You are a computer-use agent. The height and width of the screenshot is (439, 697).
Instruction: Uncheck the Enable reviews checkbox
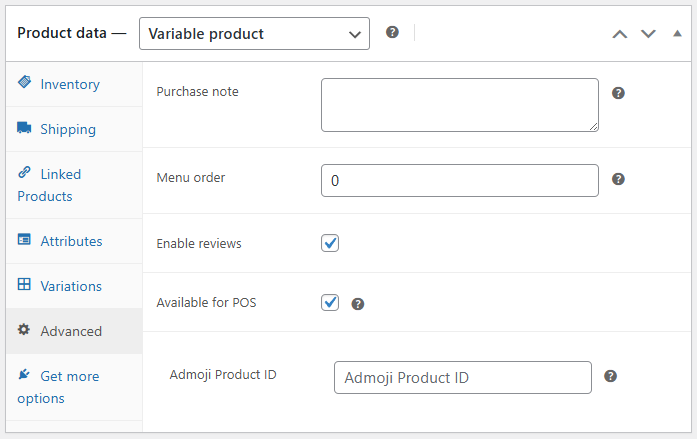(x=330, y=243)
